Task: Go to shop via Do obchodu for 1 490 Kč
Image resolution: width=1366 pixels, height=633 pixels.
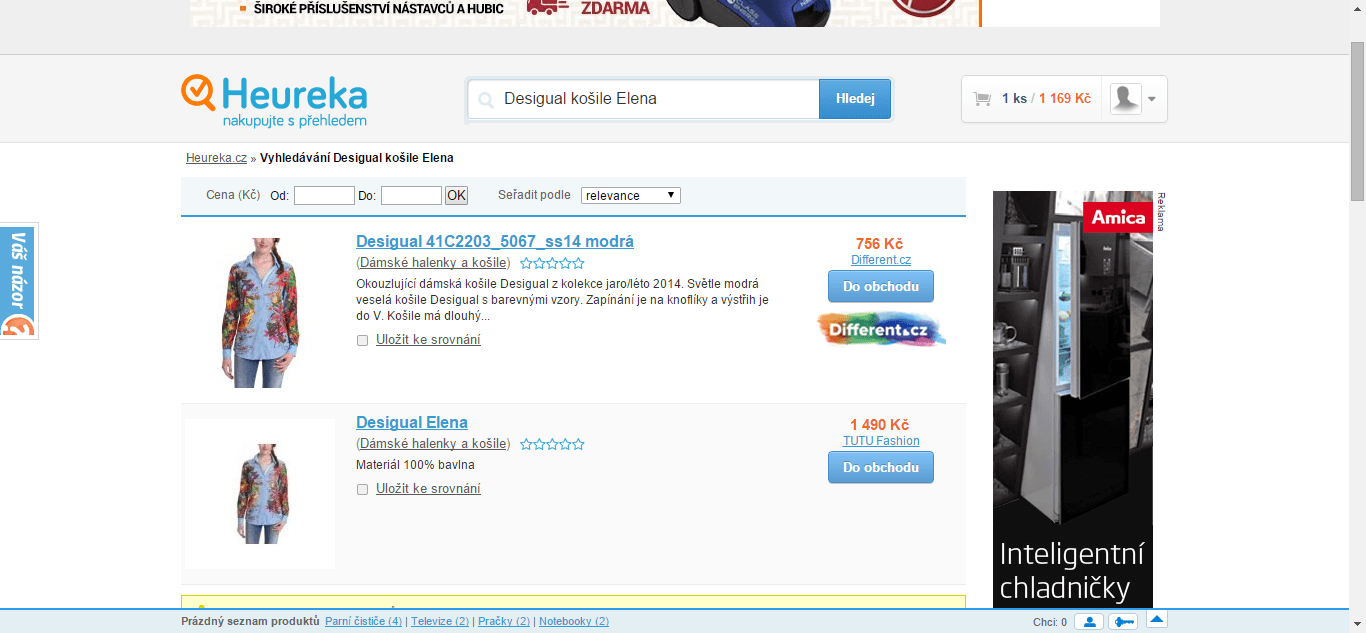Action: pos(881,467)
